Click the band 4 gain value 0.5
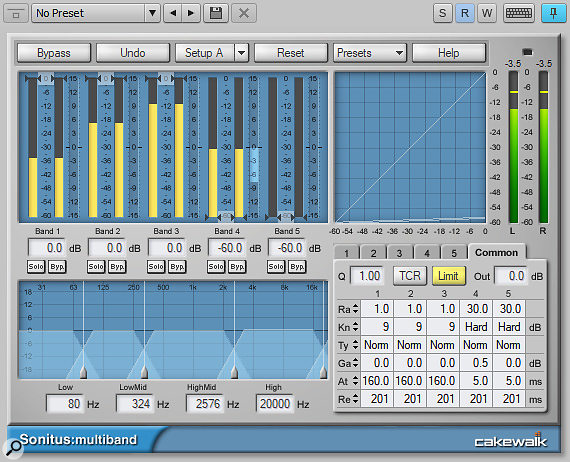 476,363
